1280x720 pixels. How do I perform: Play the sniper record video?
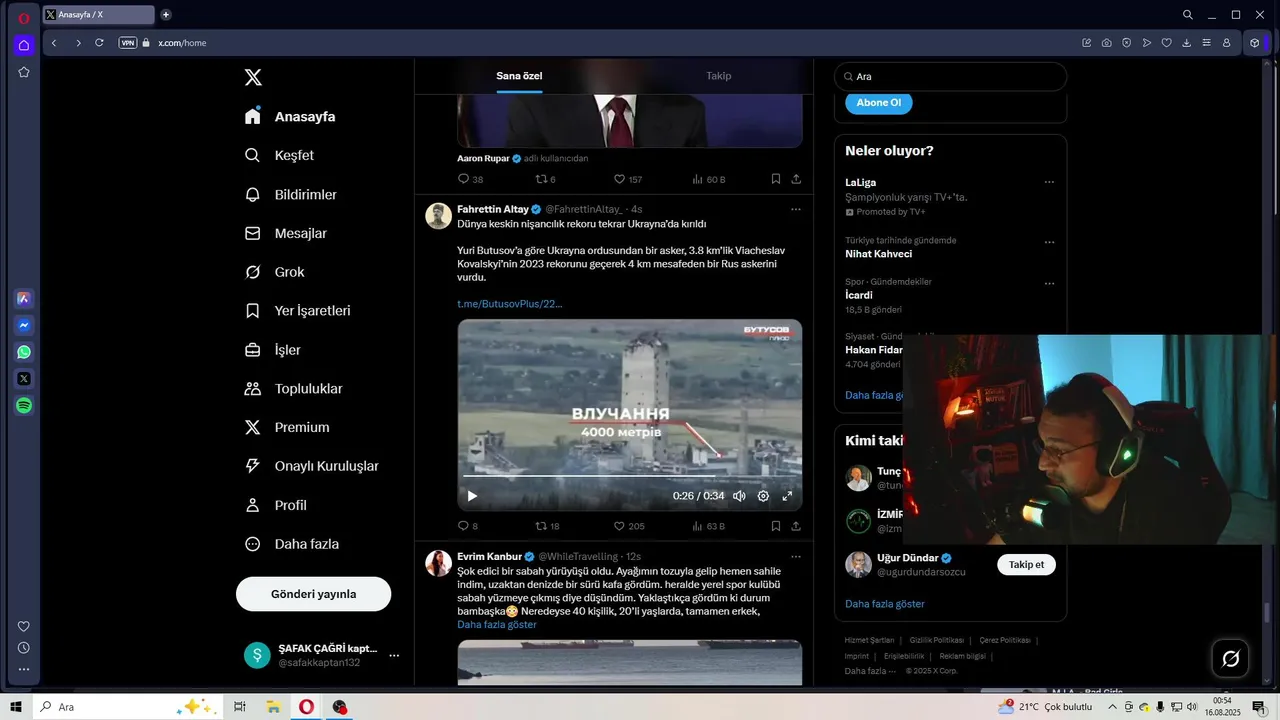click(472, 496)
